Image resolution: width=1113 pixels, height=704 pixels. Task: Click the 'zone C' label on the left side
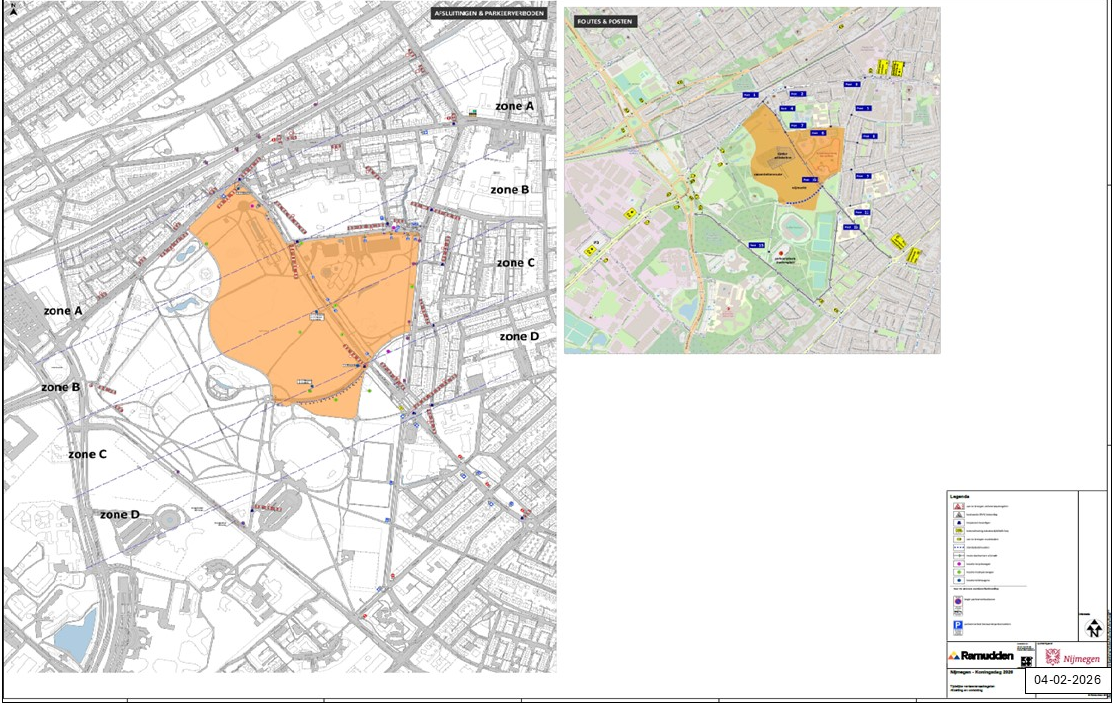(x=87, y=454)
